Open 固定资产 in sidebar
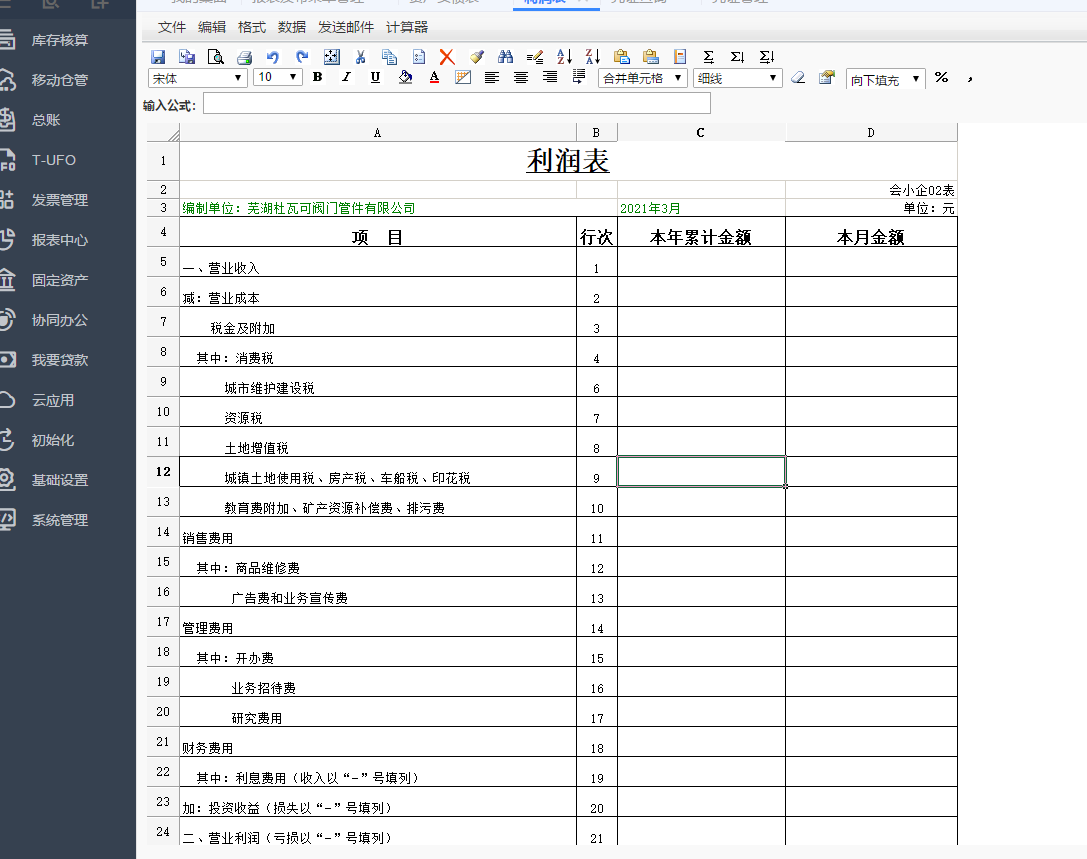1087x859 pixels. point(60,280)
